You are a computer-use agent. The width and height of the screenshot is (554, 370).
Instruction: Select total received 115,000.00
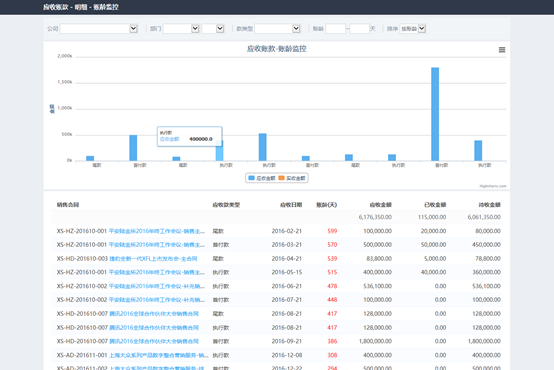coord(432,217)
